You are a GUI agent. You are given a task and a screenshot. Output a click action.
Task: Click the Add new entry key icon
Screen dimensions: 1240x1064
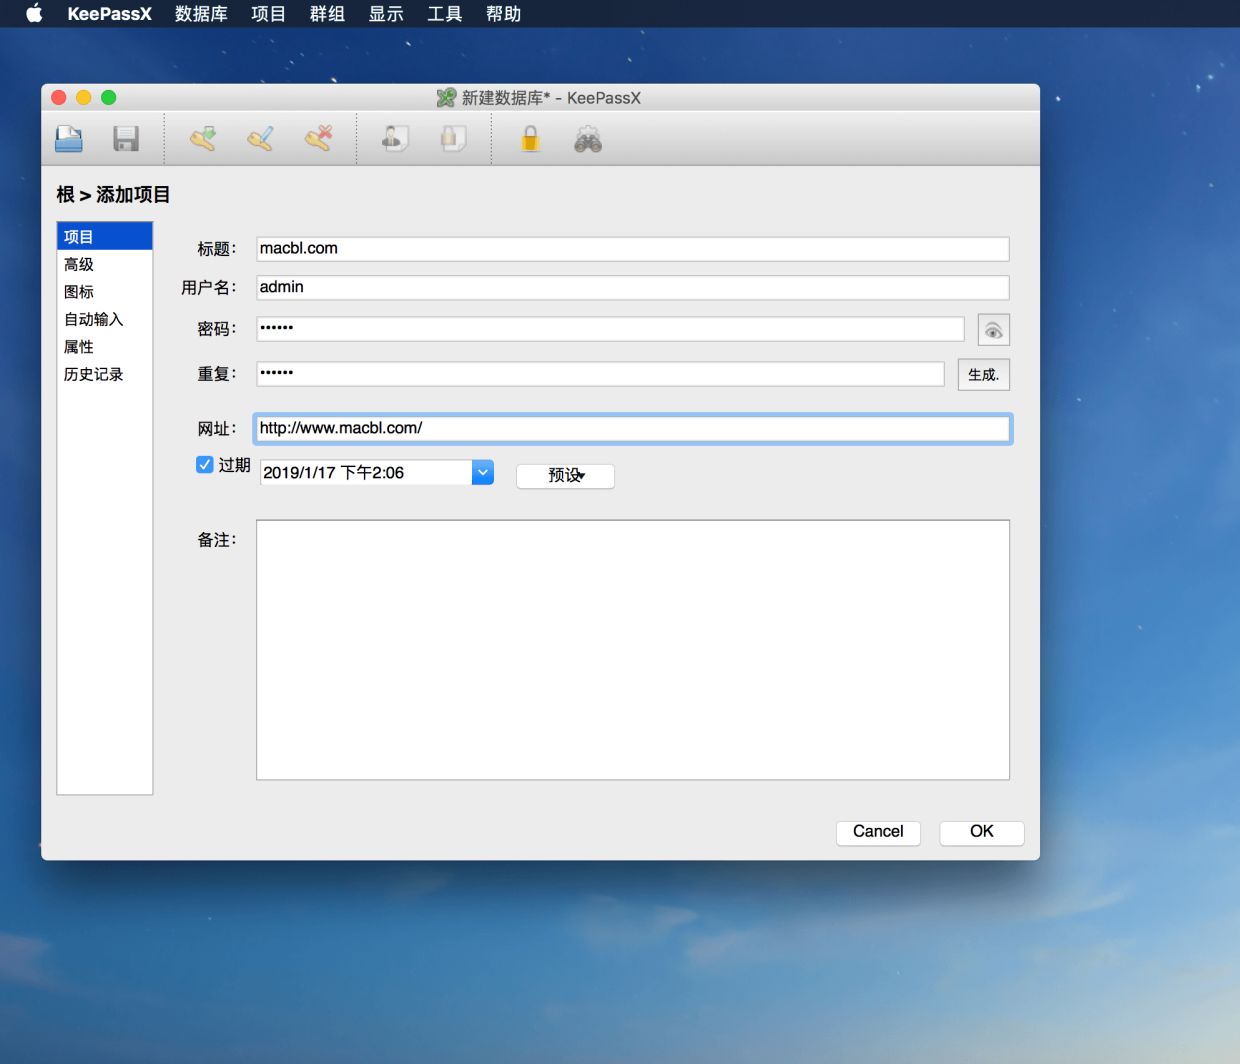[x=203, y=138]
